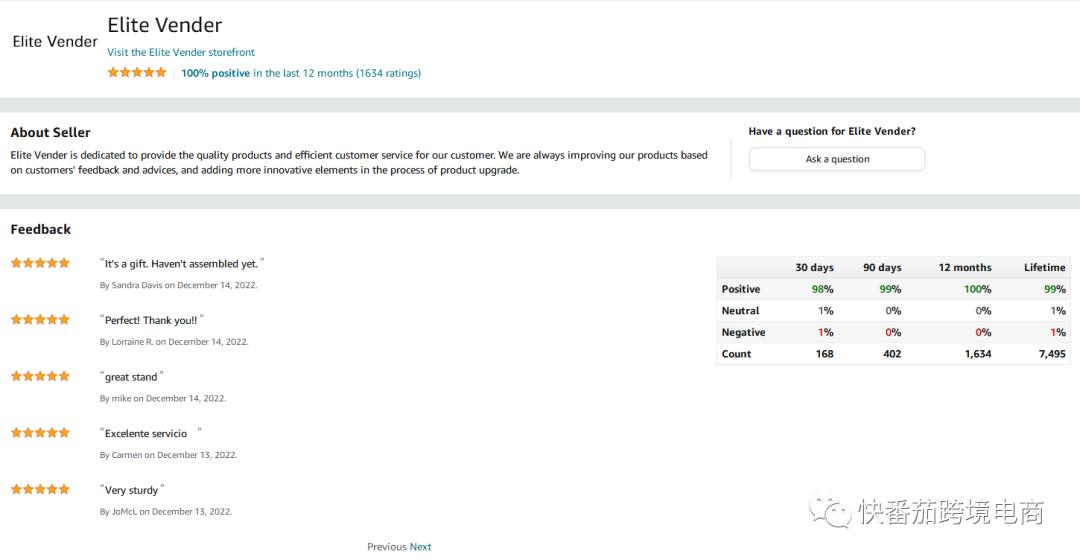Click the Positive row label
The height and width of the screenshot is (560, 1080).
740,289
